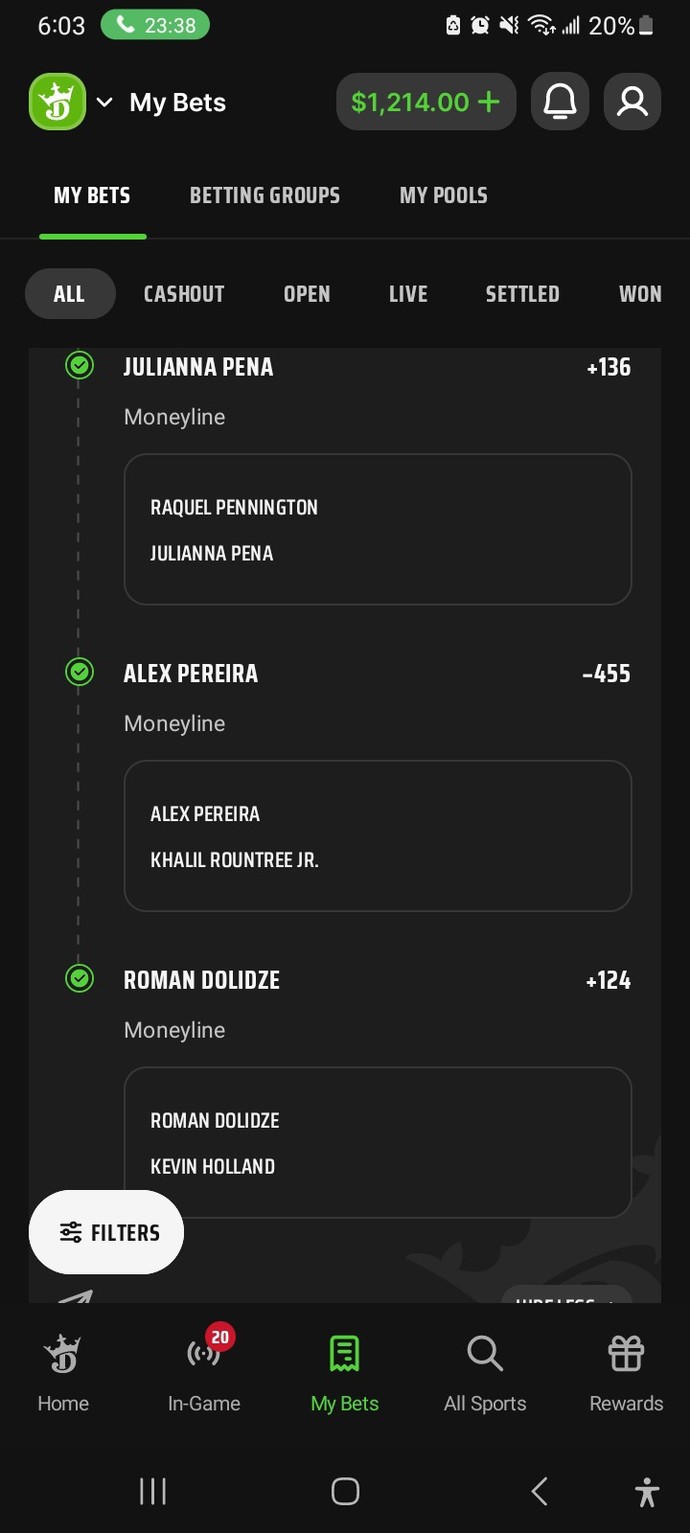
Task: Tap the My Bets receipt icon
Action: click(x=344, y=1354)
